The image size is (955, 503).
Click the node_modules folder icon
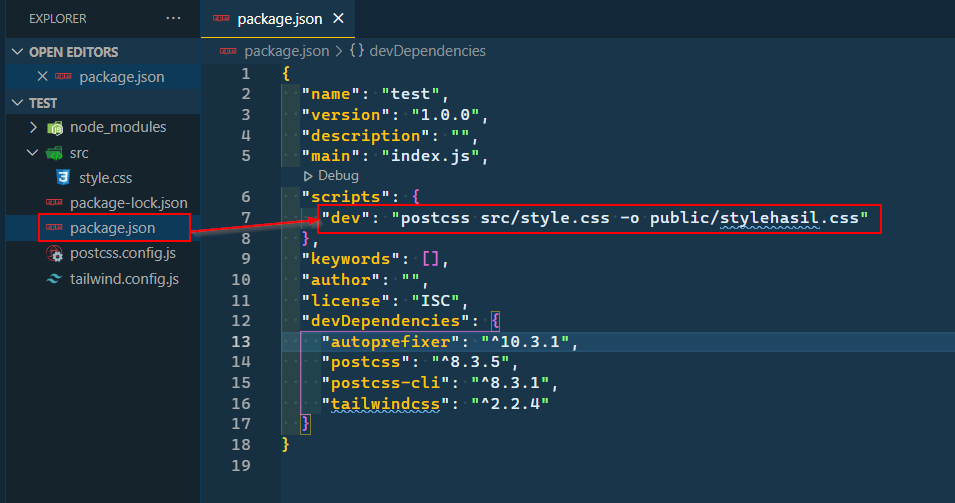(x=54, y=128)
